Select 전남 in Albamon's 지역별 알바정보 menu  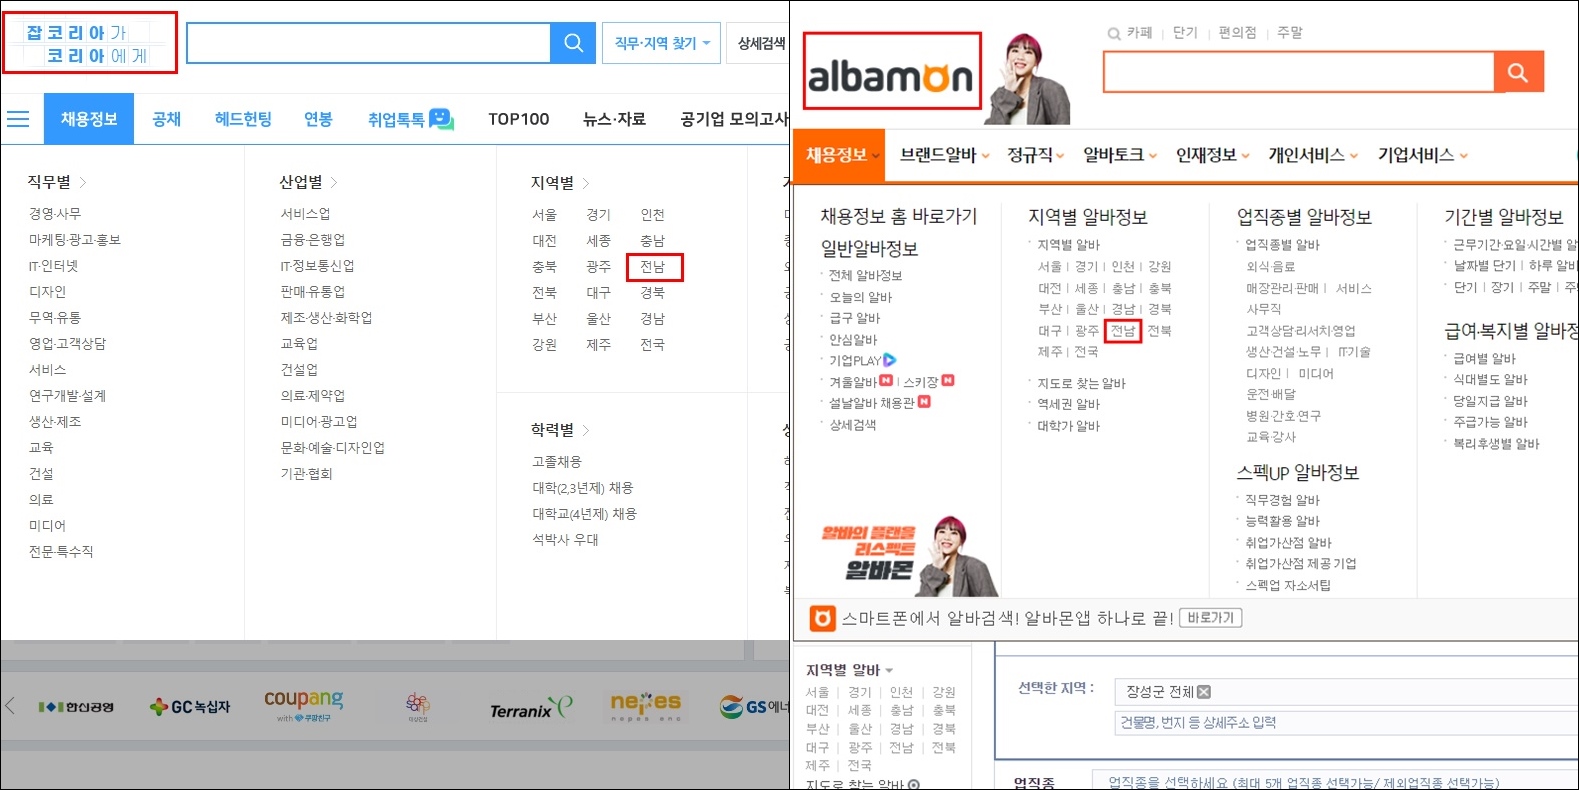click(1123, 331)
